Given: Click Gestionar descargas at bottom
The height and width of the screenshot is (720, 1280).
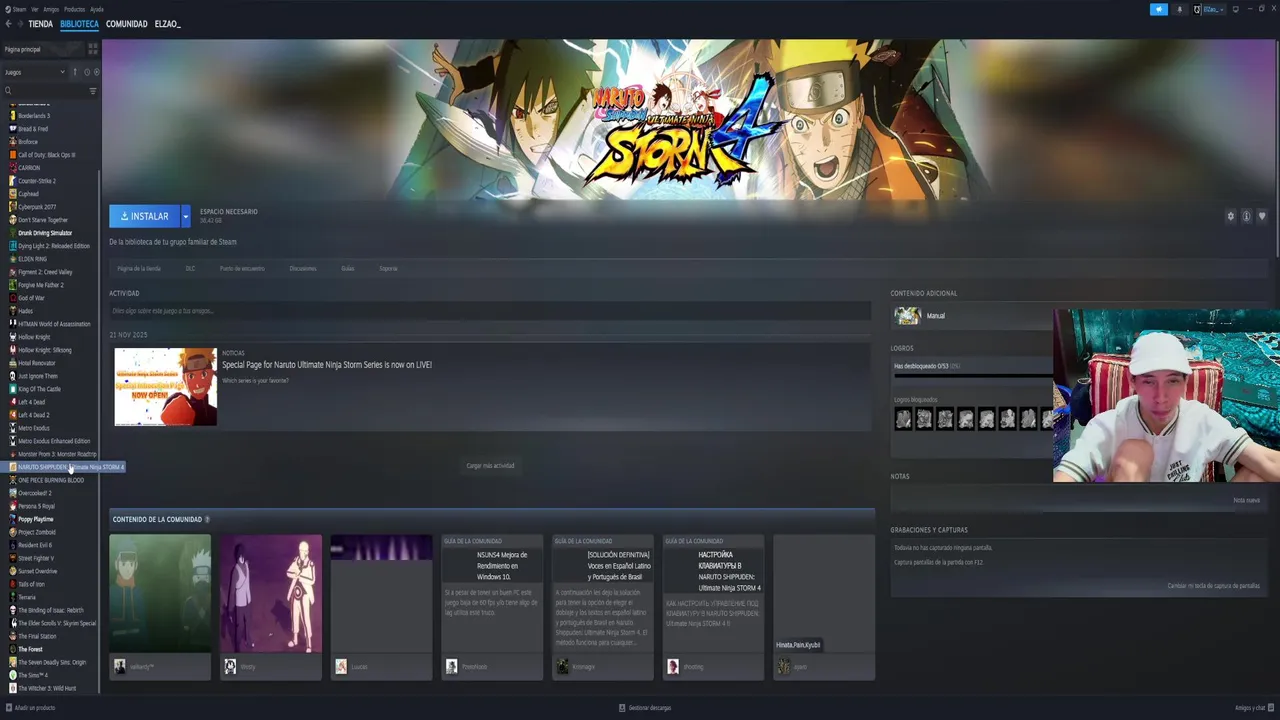Looking at the screenshot, I should click(x=645, y=708).
